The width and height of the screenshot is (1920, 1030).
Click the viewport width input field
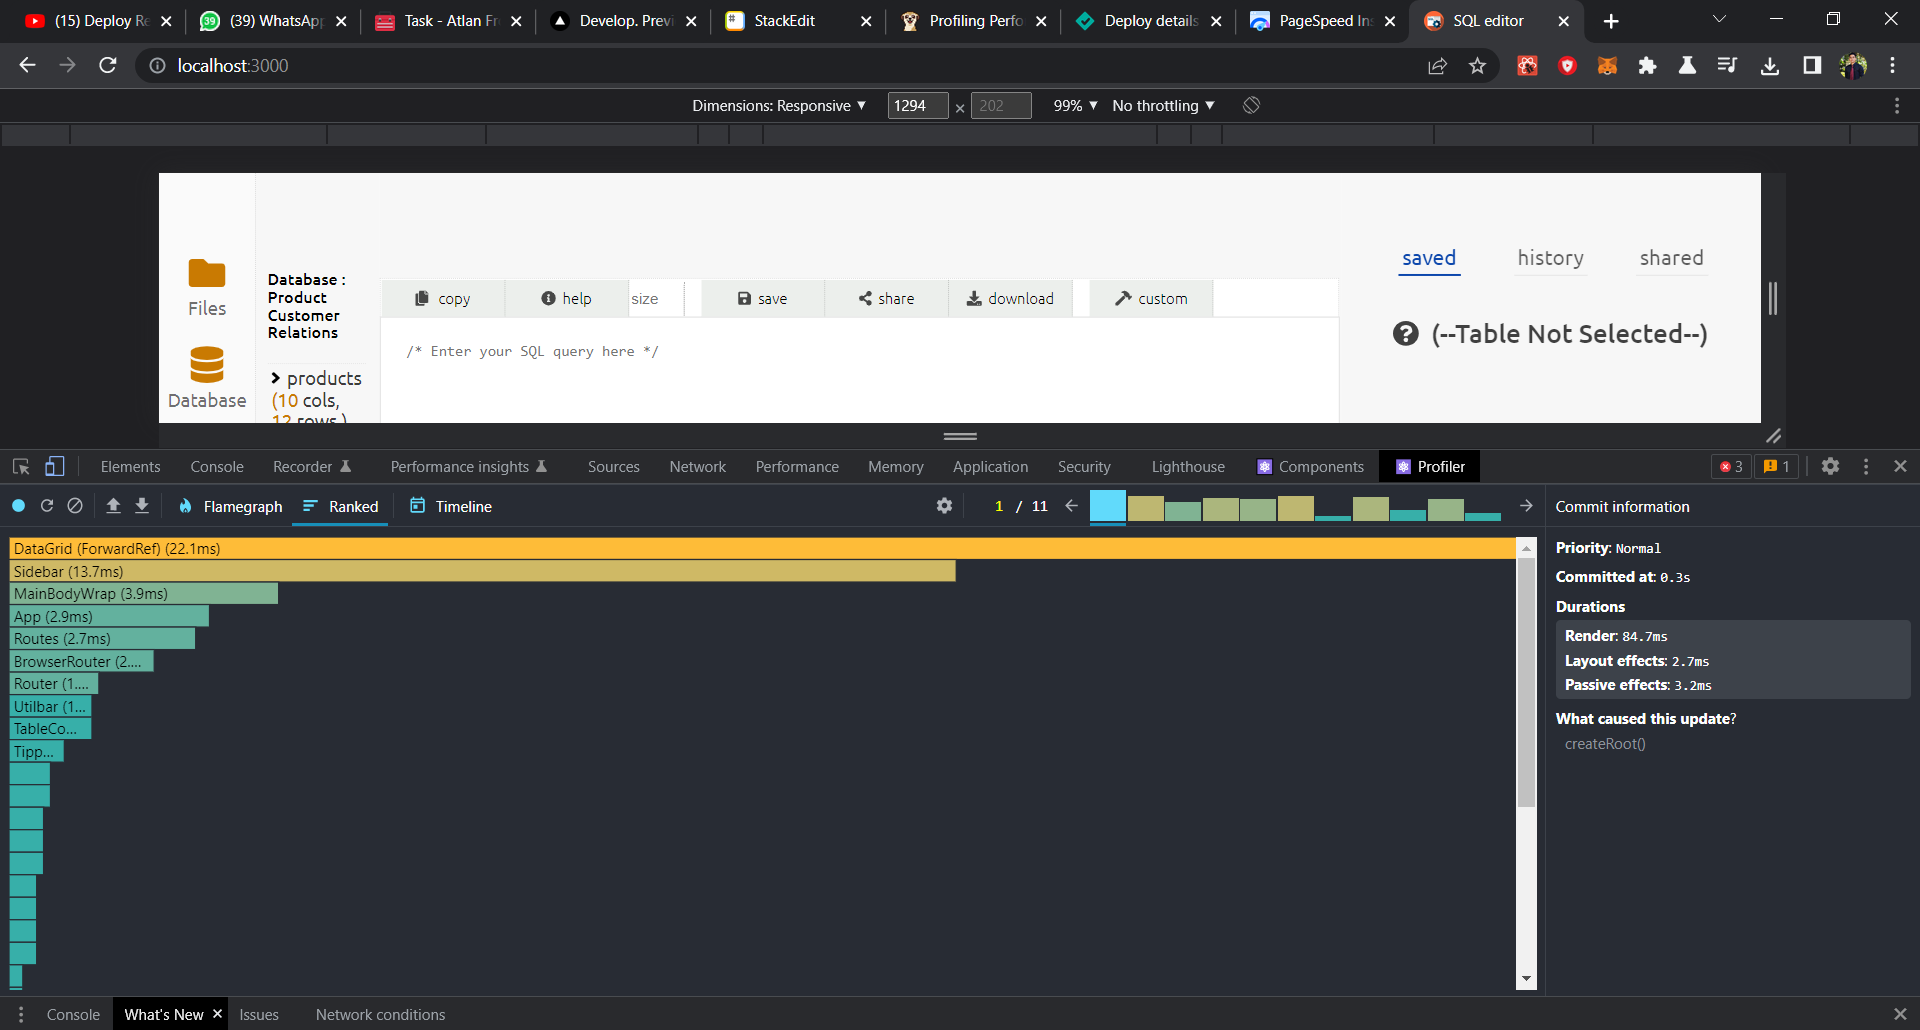917,105
